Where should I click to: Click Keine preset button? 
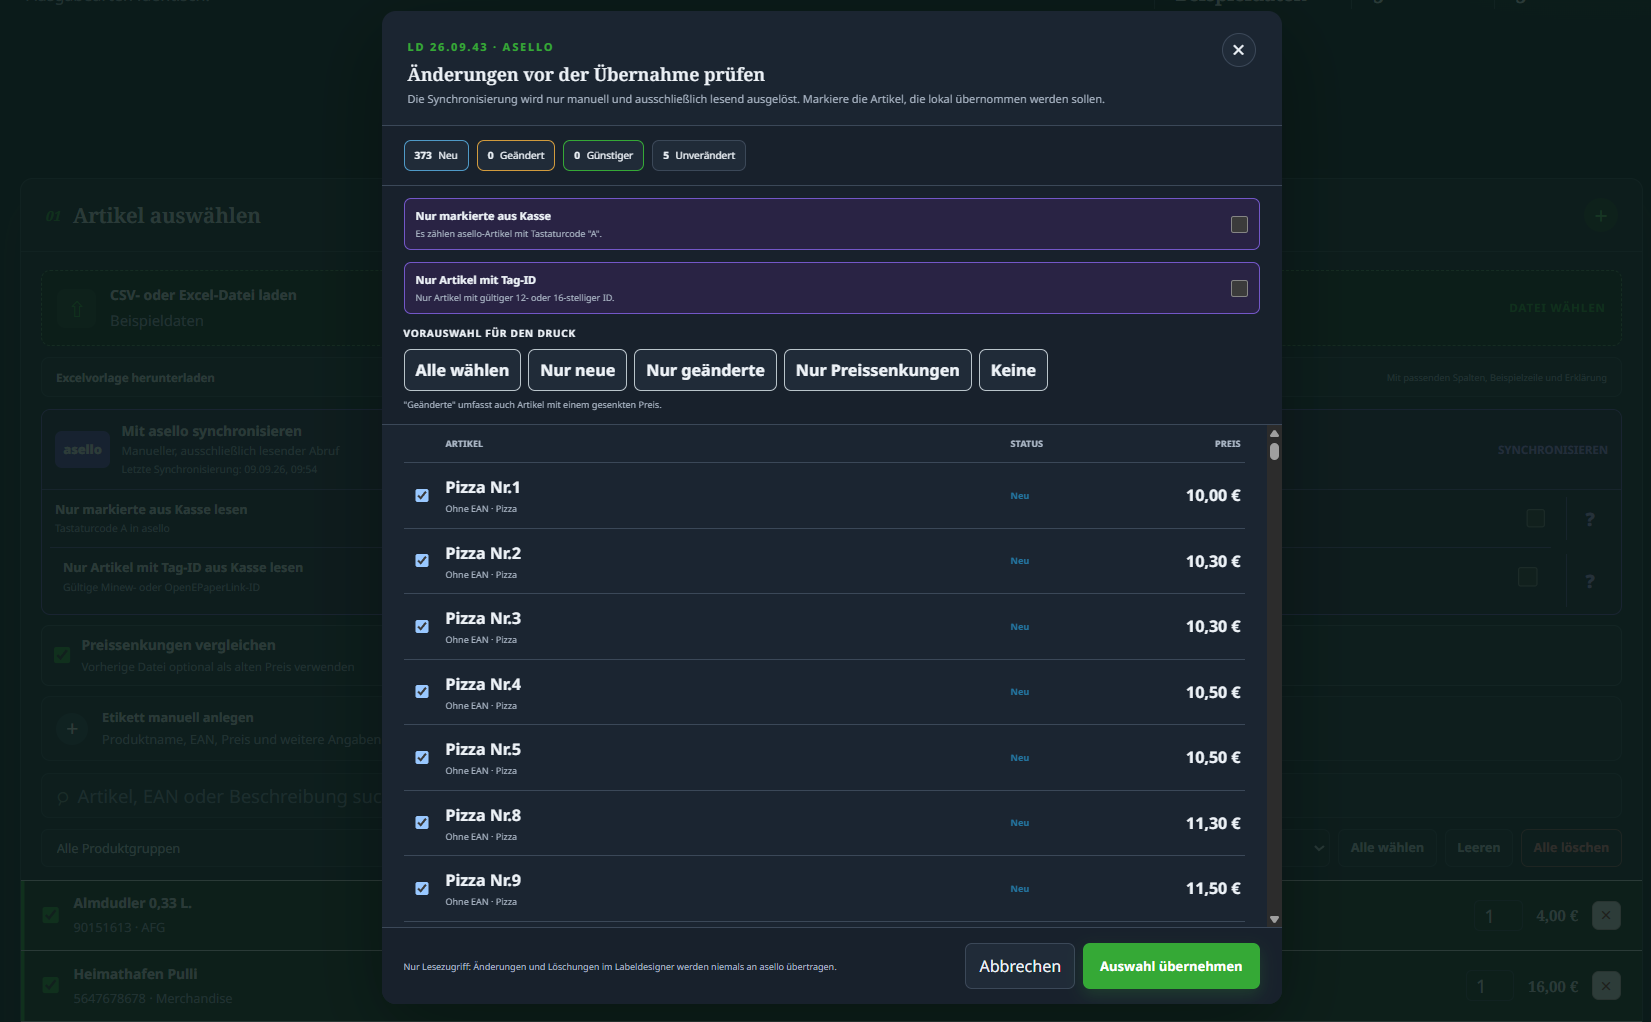(x=1013, y=370)
